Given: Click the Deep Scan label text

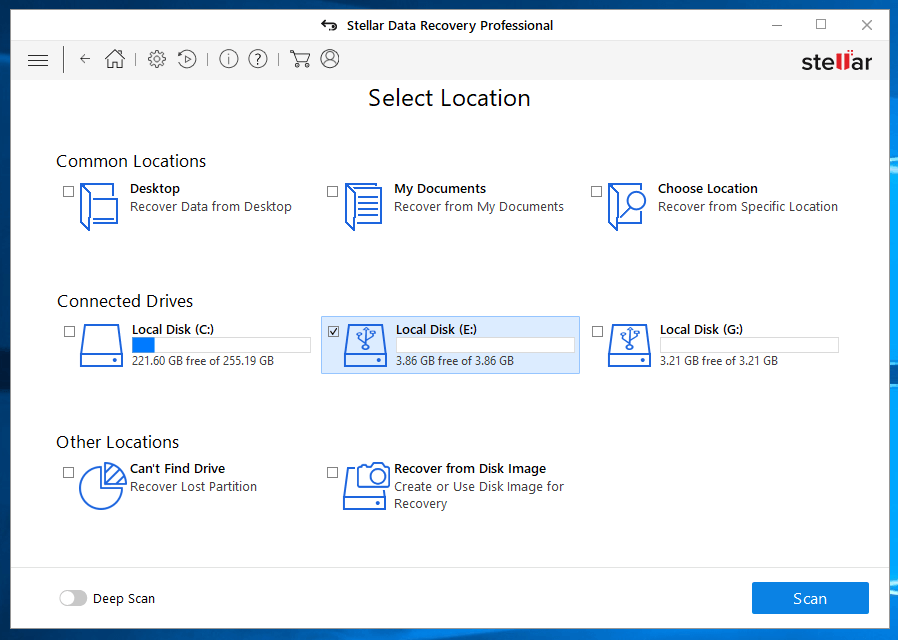Looking at the screenshot, I should coord(124,598).
